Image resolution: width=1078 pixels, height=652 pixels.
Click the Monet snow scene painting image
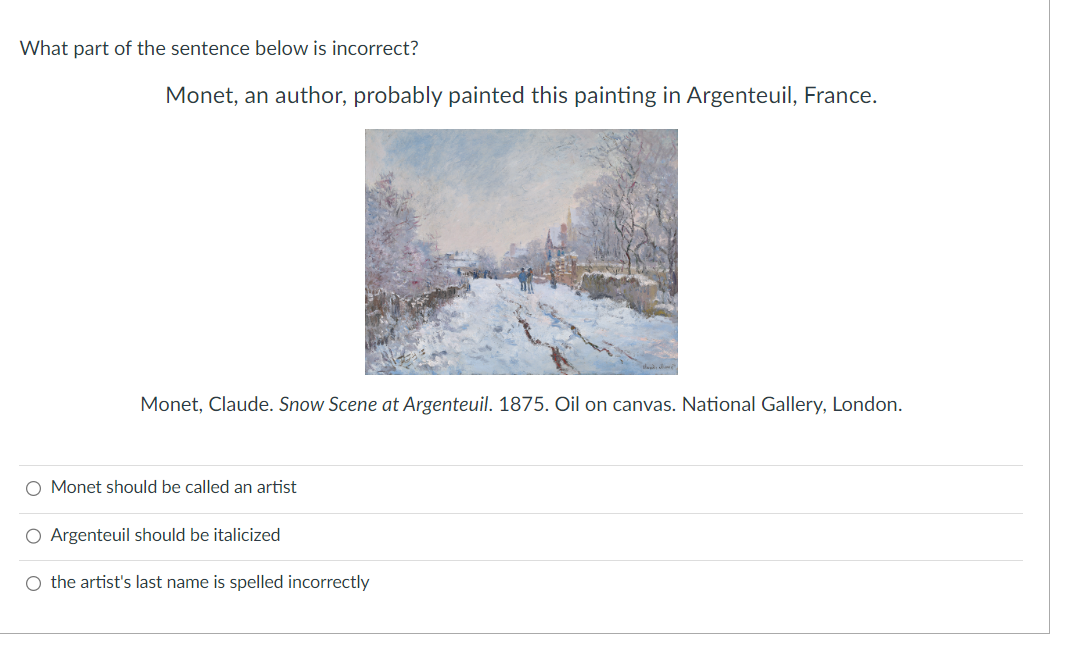pyautogui.click(x=521, y=252)
